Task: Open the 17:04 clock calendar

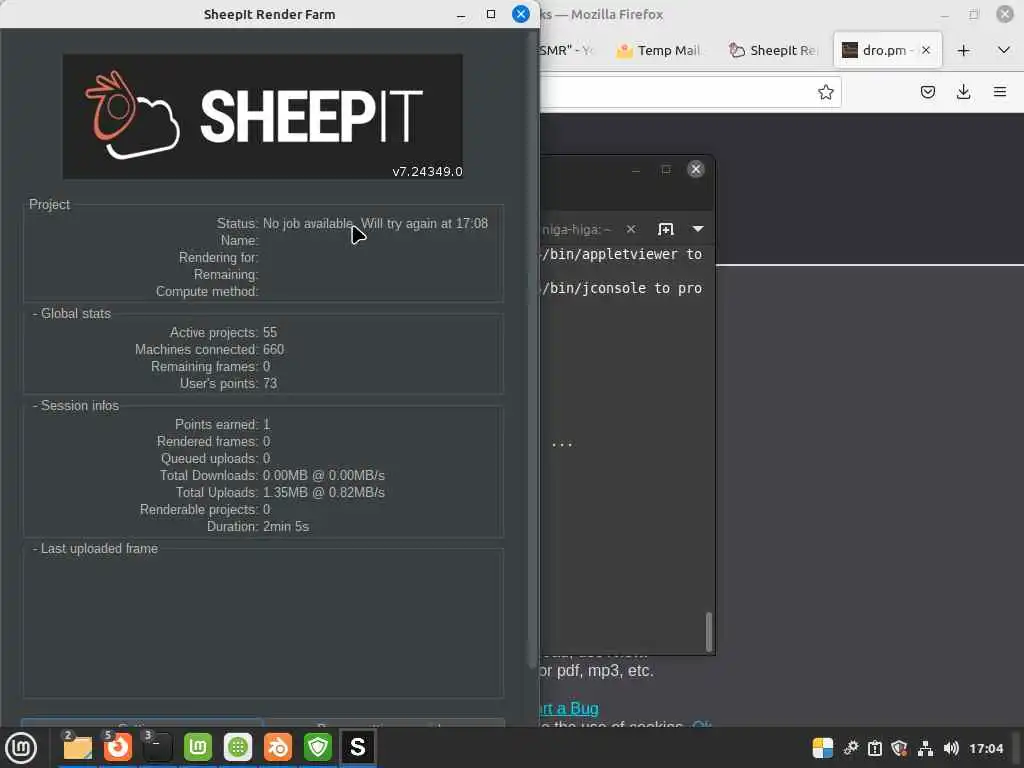Action: pyautogui.click(x=985, y=748)
